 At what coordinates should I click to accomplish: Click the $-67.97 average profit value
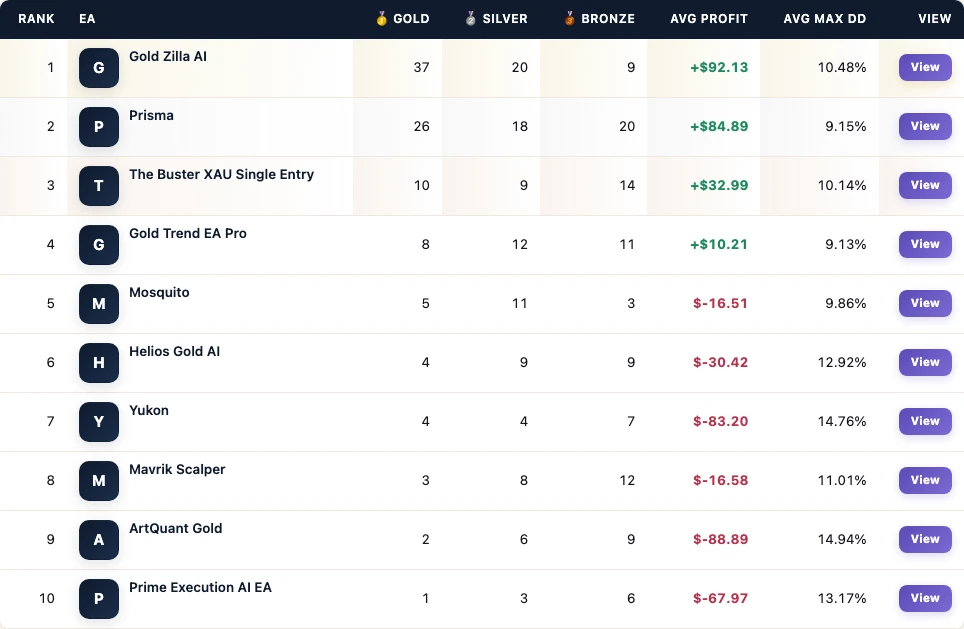(721, 599)
